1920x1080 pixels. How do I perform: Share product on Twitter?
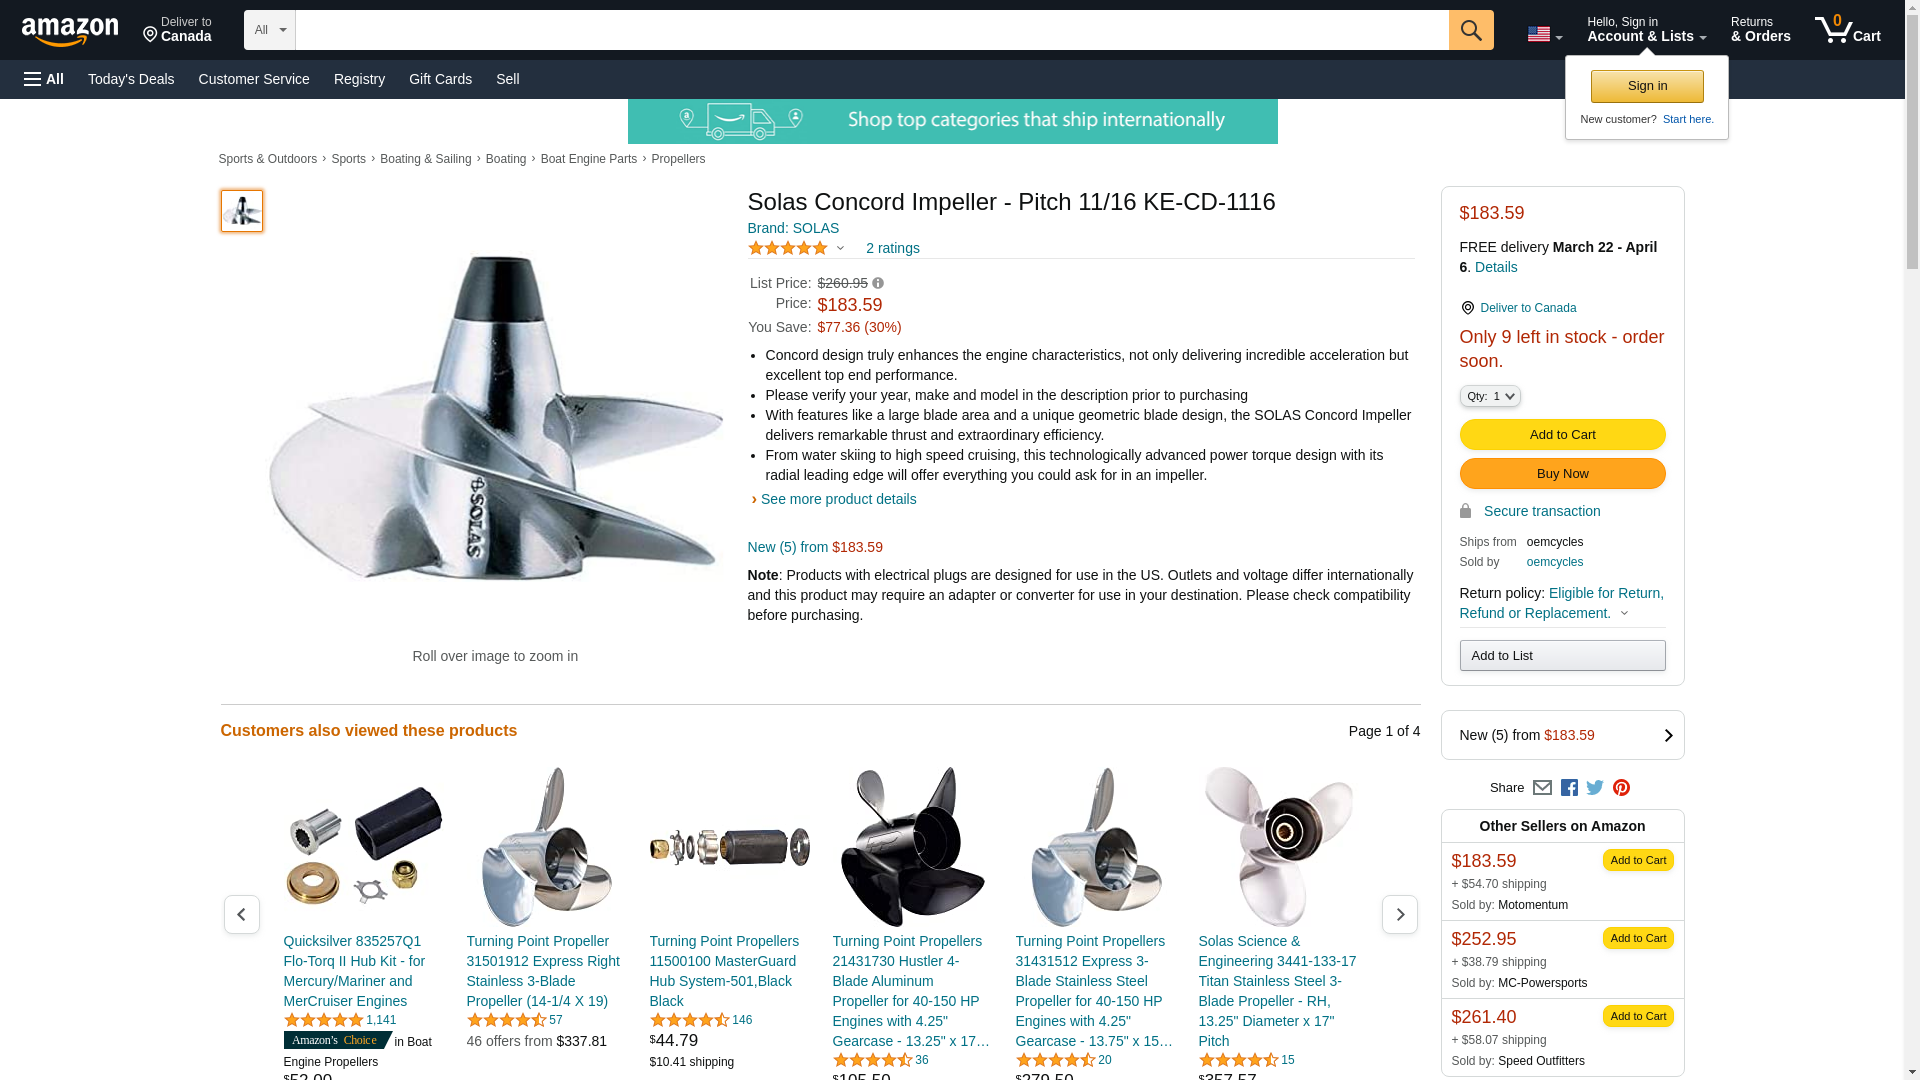point(1595,788)
